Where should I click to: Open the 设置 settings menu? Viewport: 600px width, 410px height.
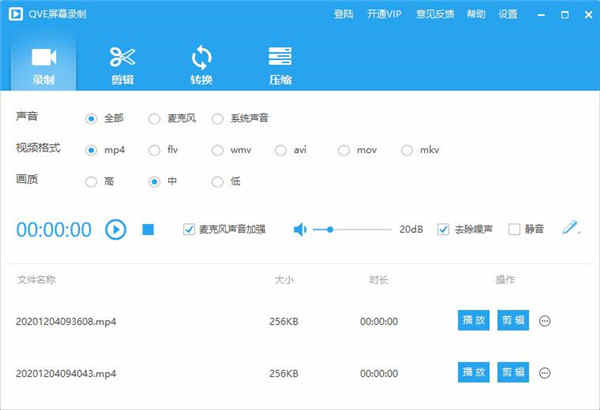point(508,14)
